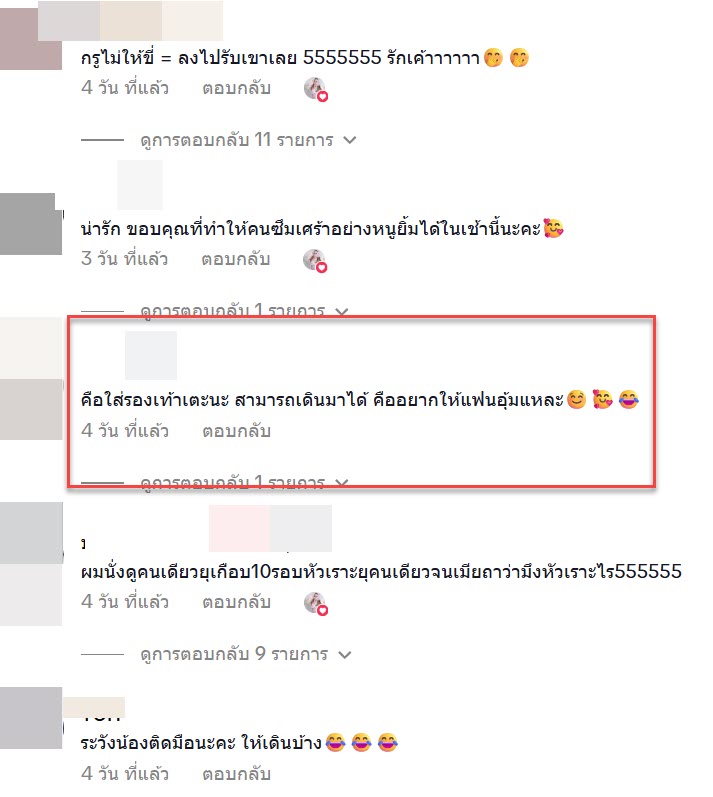Reply (ตอบกลับ) to the first comment
713x797 pixels.
[236, 88]
